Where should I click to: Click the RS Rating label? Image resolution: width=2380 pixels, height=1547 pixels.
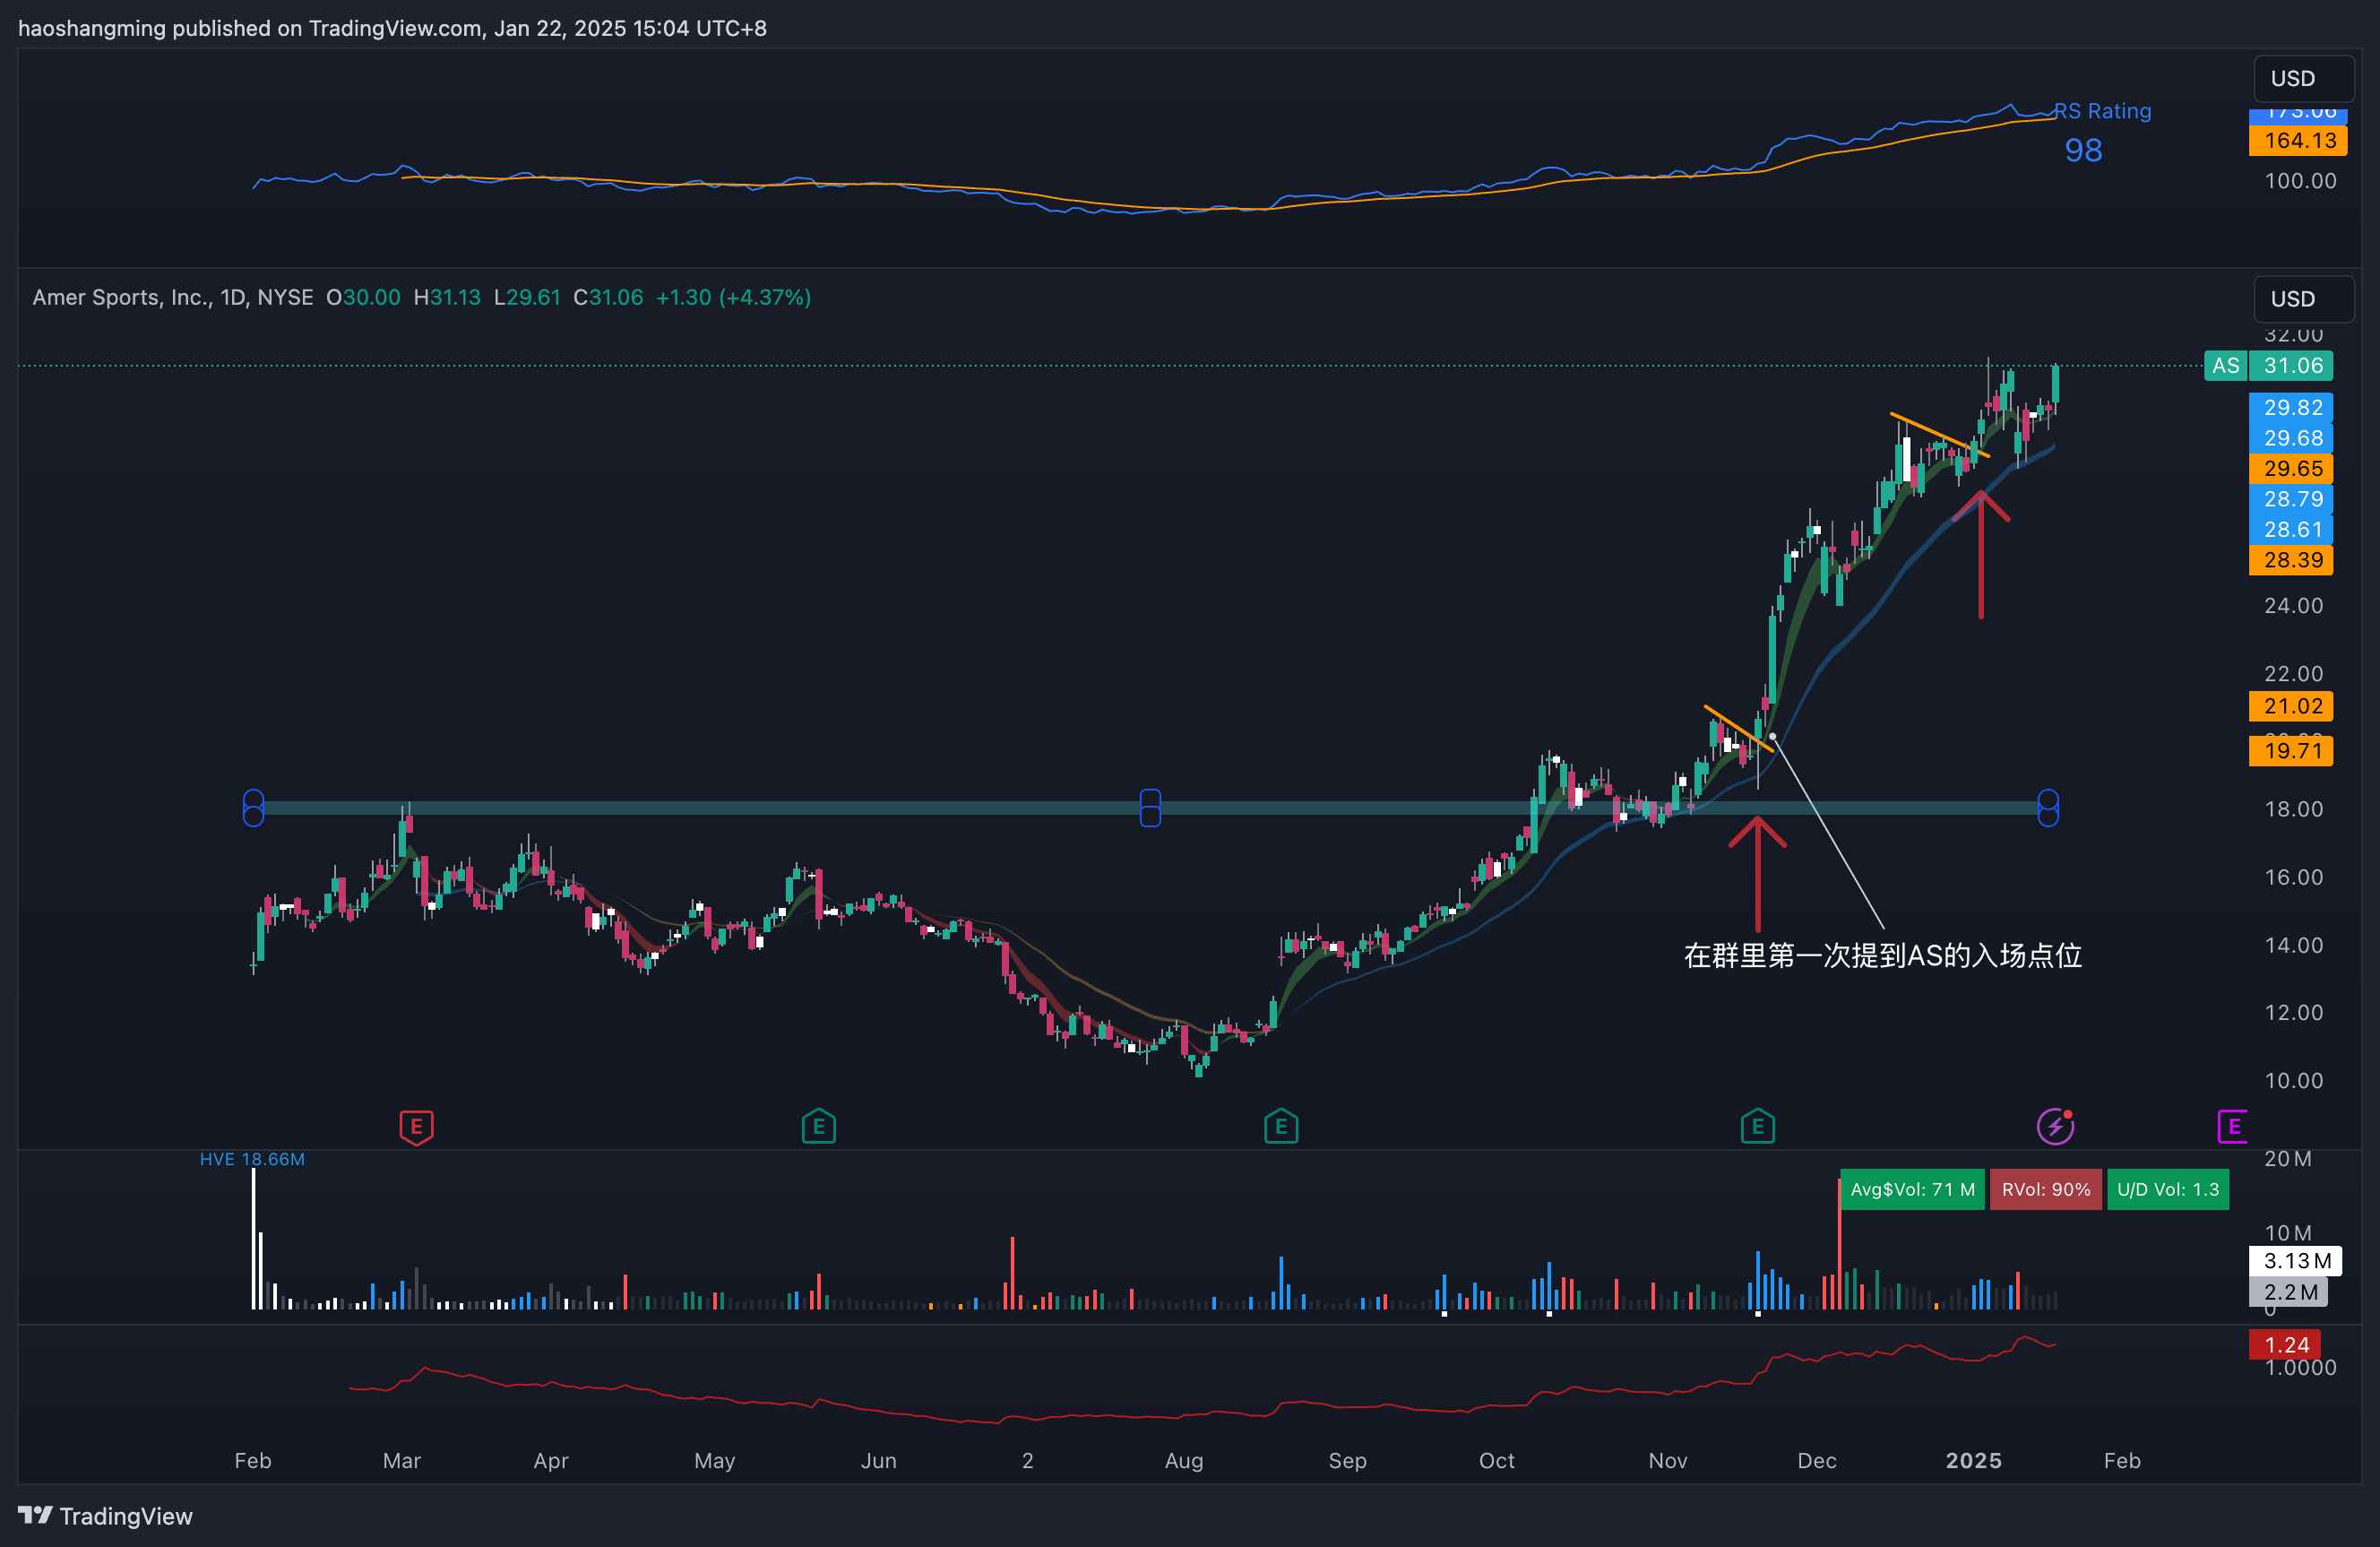(x=2102, y=111)
